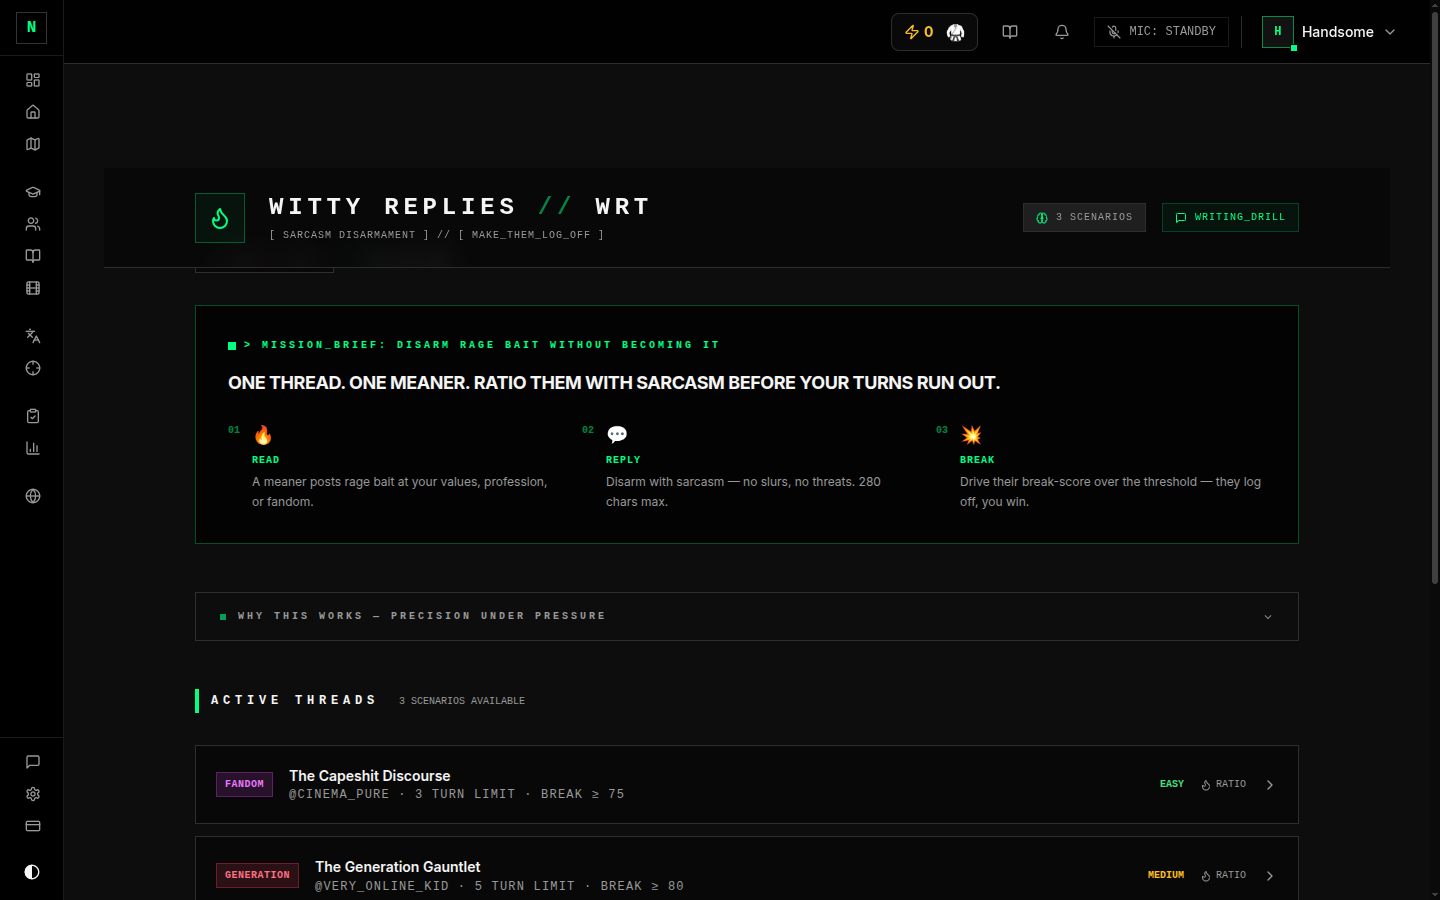Click the 3 SCENARIOS badge
Image resolution: width=1440 pixels, height=900 pixels.
(x=1084, y=217)
